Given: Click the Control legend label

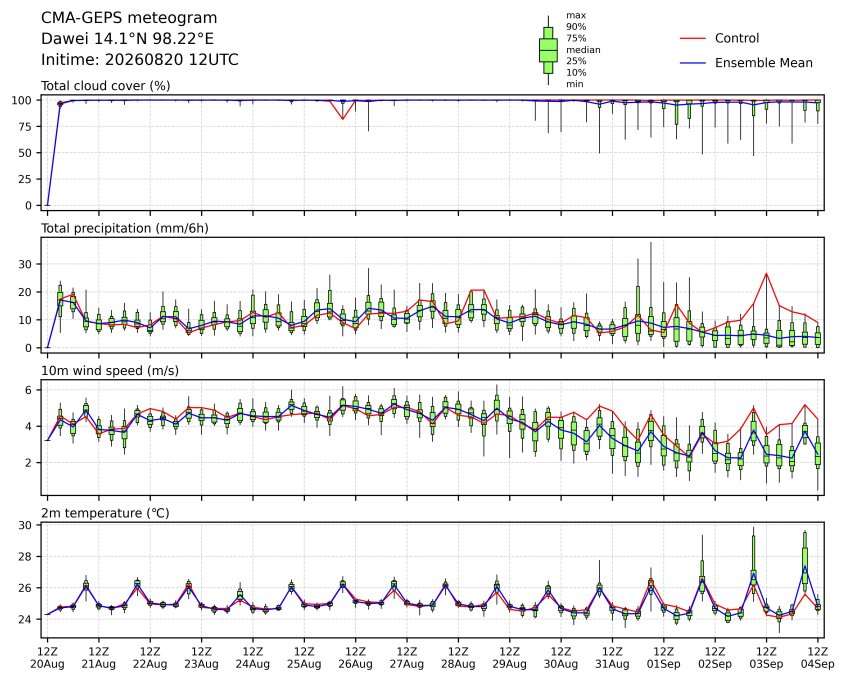Looking at the screenshot, I should [x=736, y=38].
